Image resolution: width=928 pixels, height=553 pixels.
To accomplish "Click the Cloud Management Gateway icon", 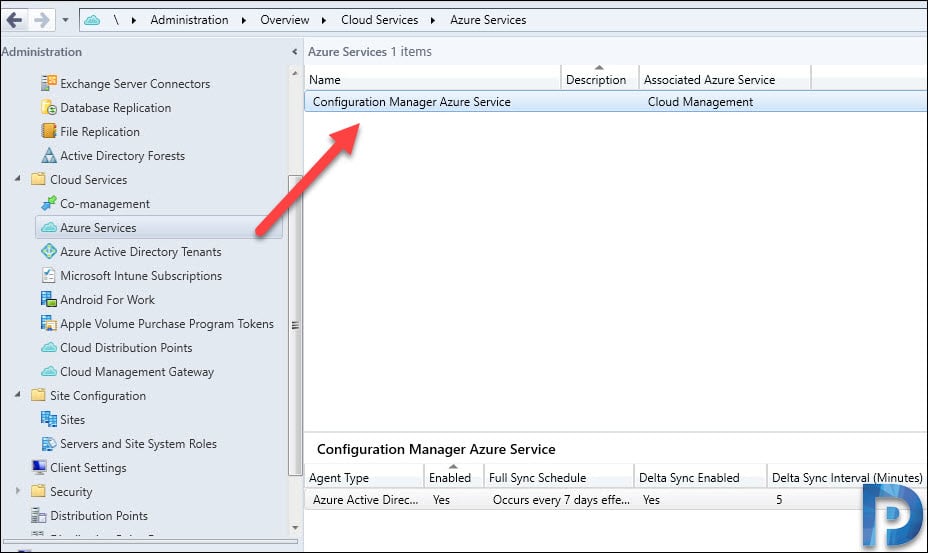I will pyautogui.click(x=49, y=371).
